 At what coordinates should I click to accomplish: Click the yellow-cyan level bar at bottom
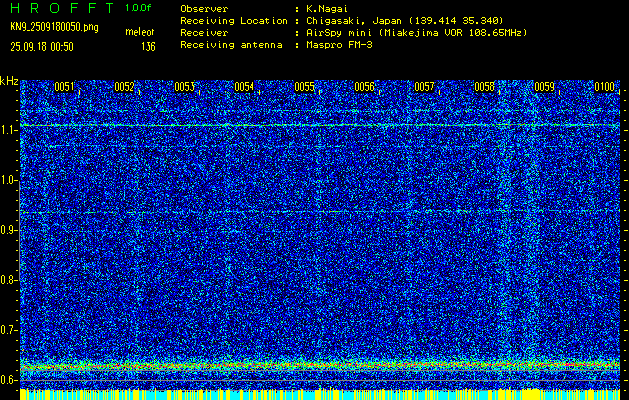point(320,394)
